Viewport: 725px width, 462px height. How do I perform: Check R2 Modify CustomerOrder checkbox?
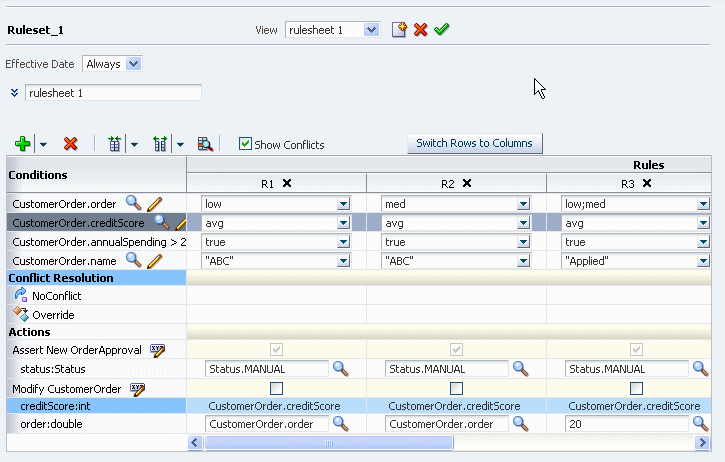coord(456,388)
